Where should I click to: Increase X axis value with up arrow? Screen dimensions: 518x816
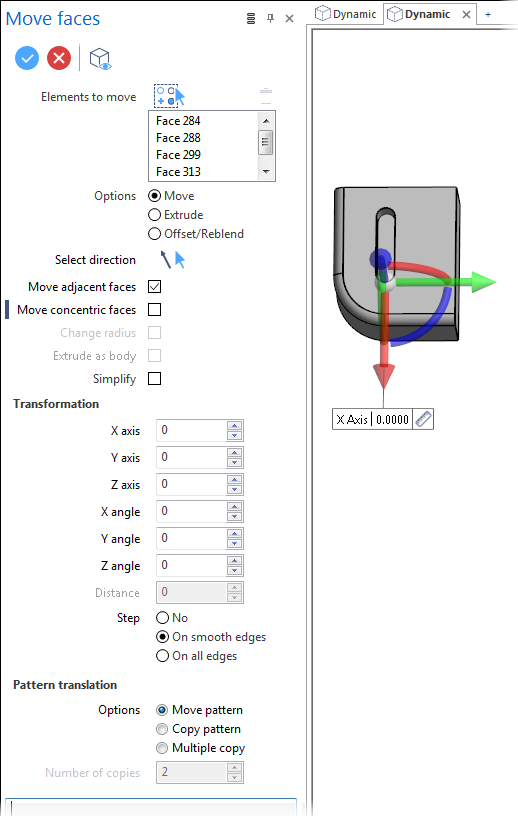235,425
